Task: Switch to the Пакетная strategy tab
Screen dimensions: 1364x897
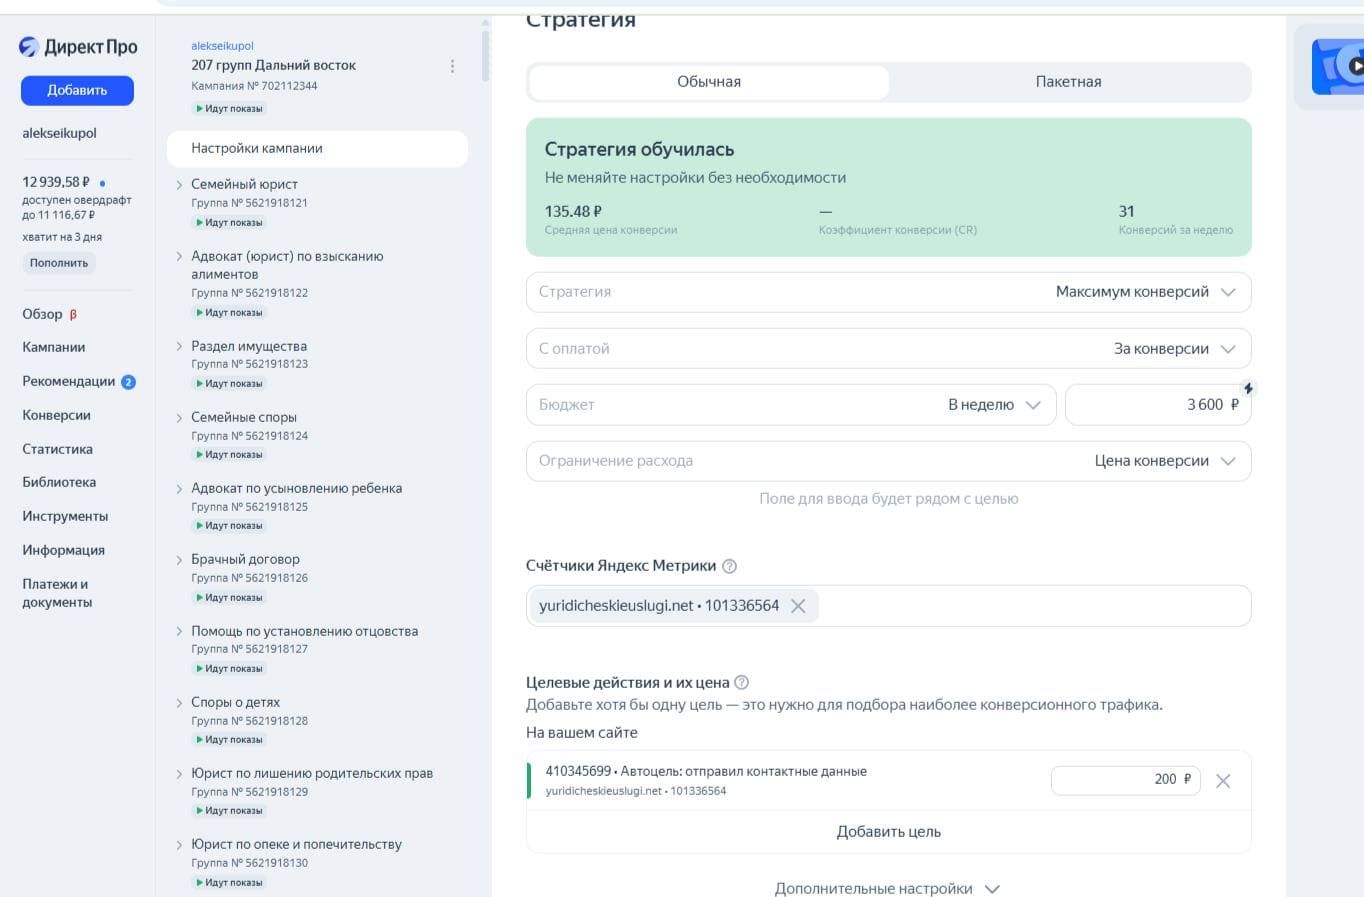Action: click(x=1068, y=82)
